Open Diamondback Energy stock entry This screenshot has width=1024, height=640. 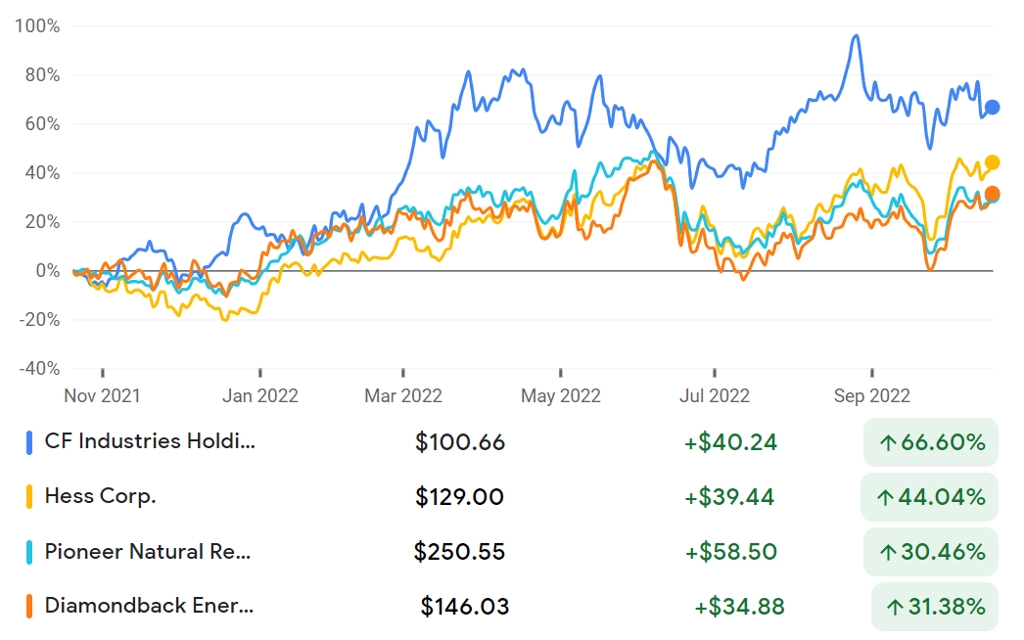pyautogui.click(x=149, y=606)
